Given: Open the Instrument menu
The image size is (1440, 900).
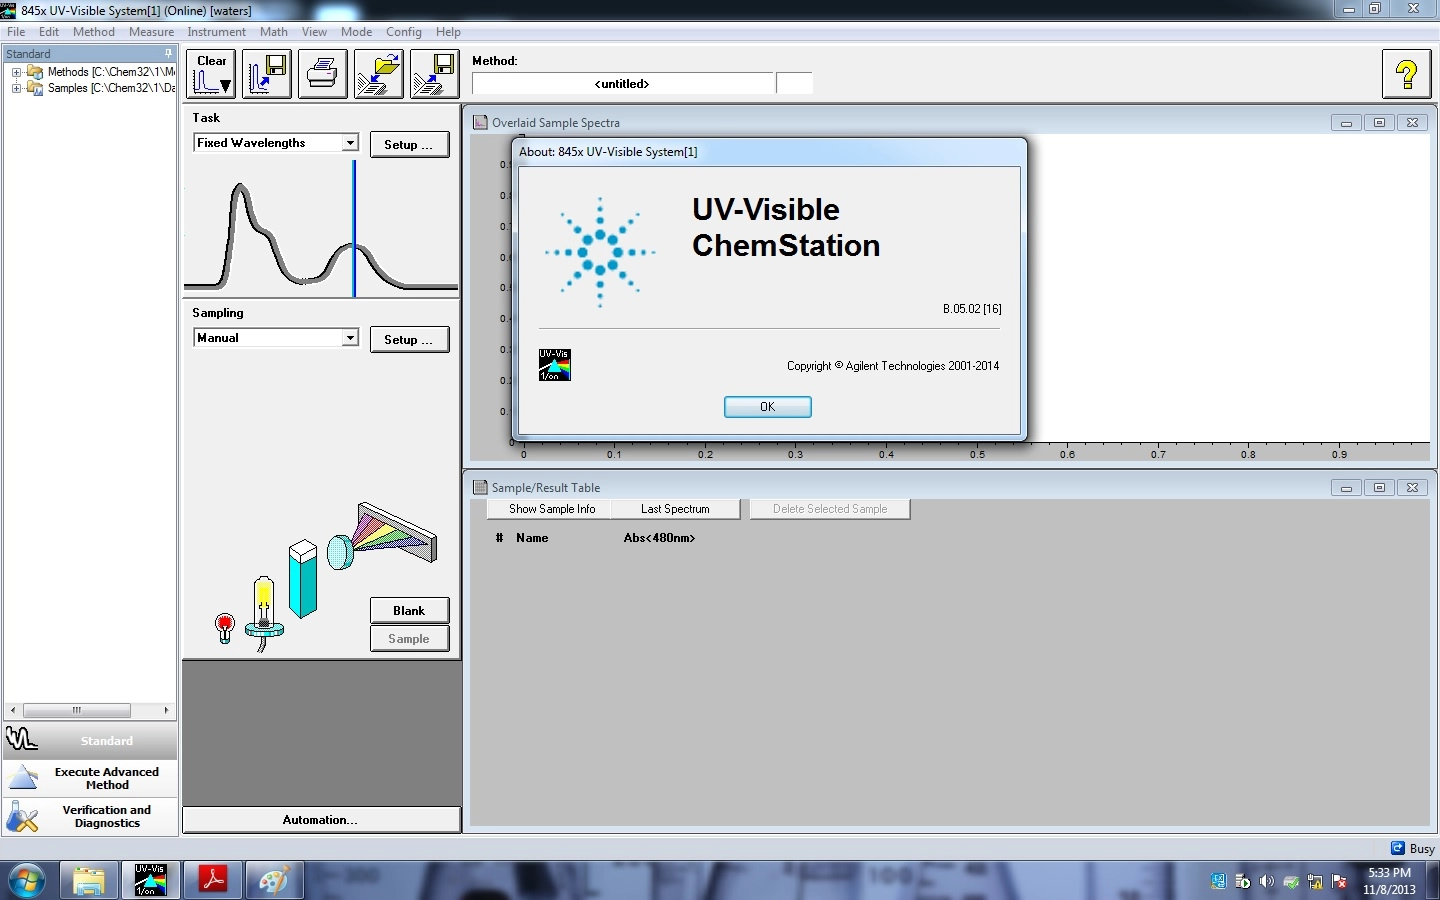Looking at the screenshot, I should point(216,32).
